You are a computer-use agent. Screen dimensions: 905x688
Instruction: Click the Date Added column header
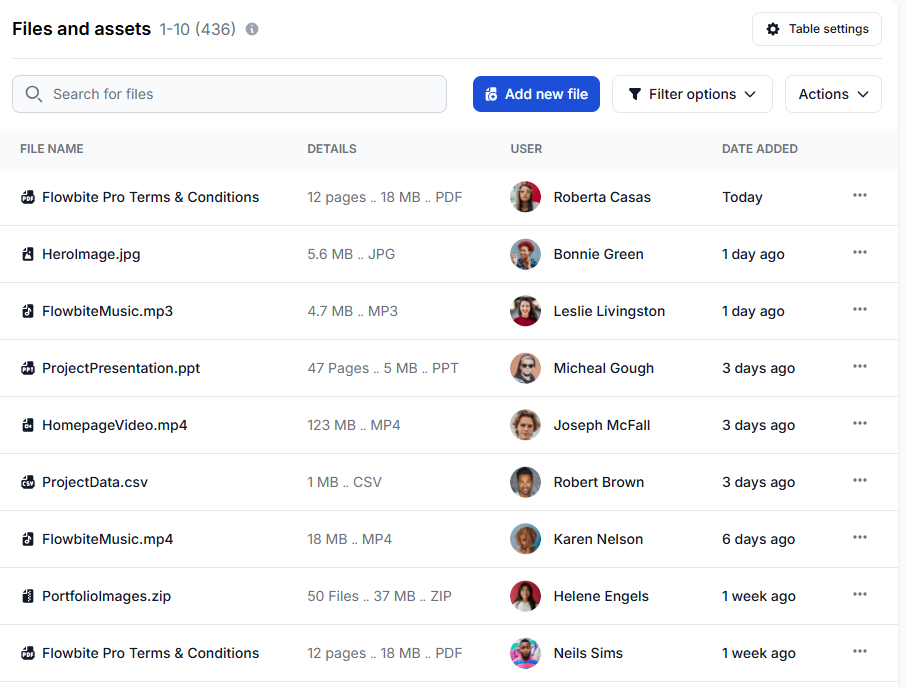click(759, 149)
